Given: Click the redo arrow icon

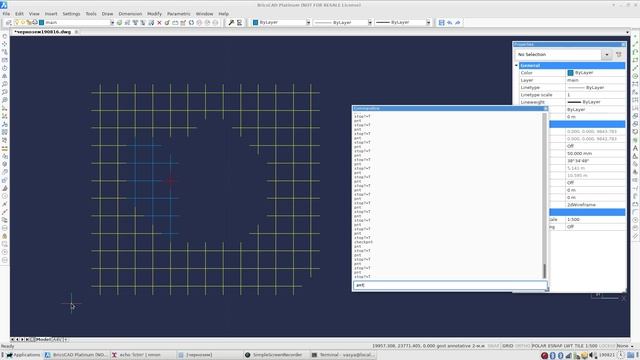Looking at the screenshot, I should [458, 23].
